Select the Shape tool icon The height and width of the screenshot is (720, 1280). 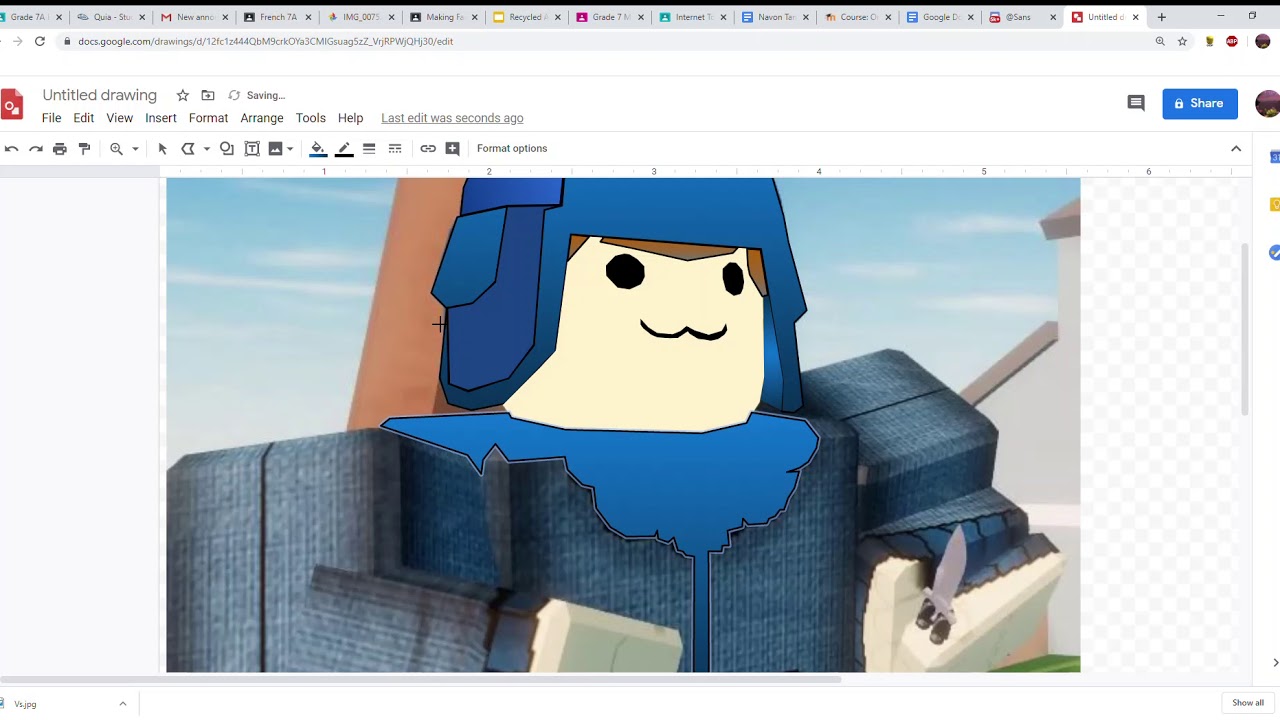click(227, 148)
